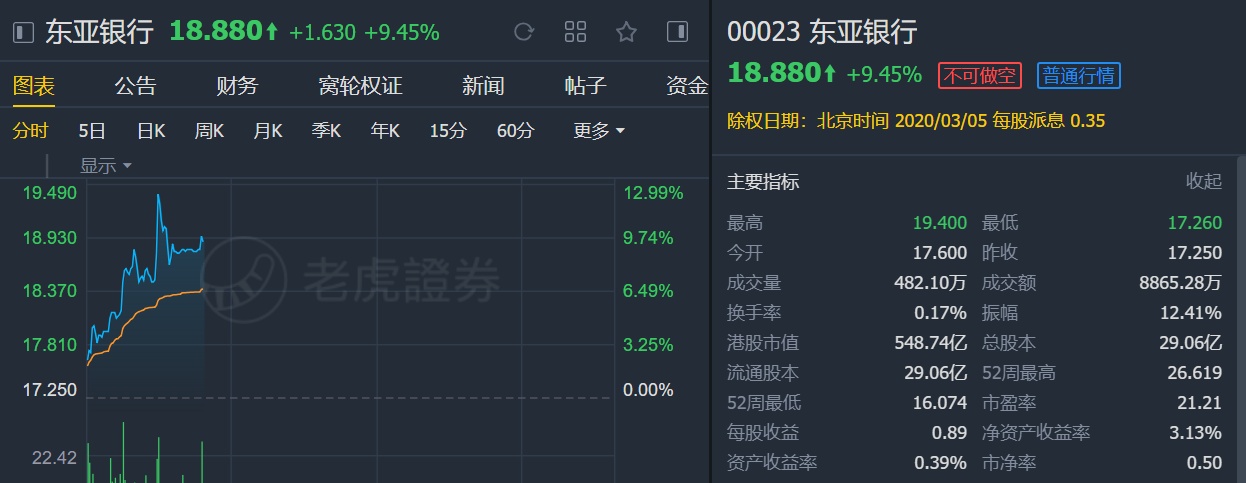
Task: Open the 财务 tab
Action: (x=237, y=86)
